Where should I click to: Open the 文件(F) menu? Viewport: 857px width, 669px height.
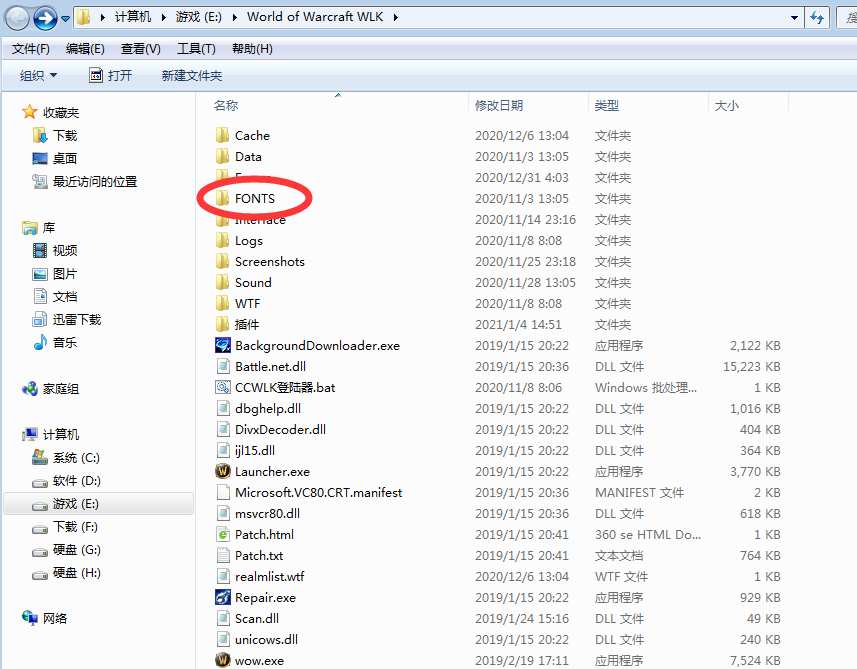pyautogui.click(x=31, y=48)
